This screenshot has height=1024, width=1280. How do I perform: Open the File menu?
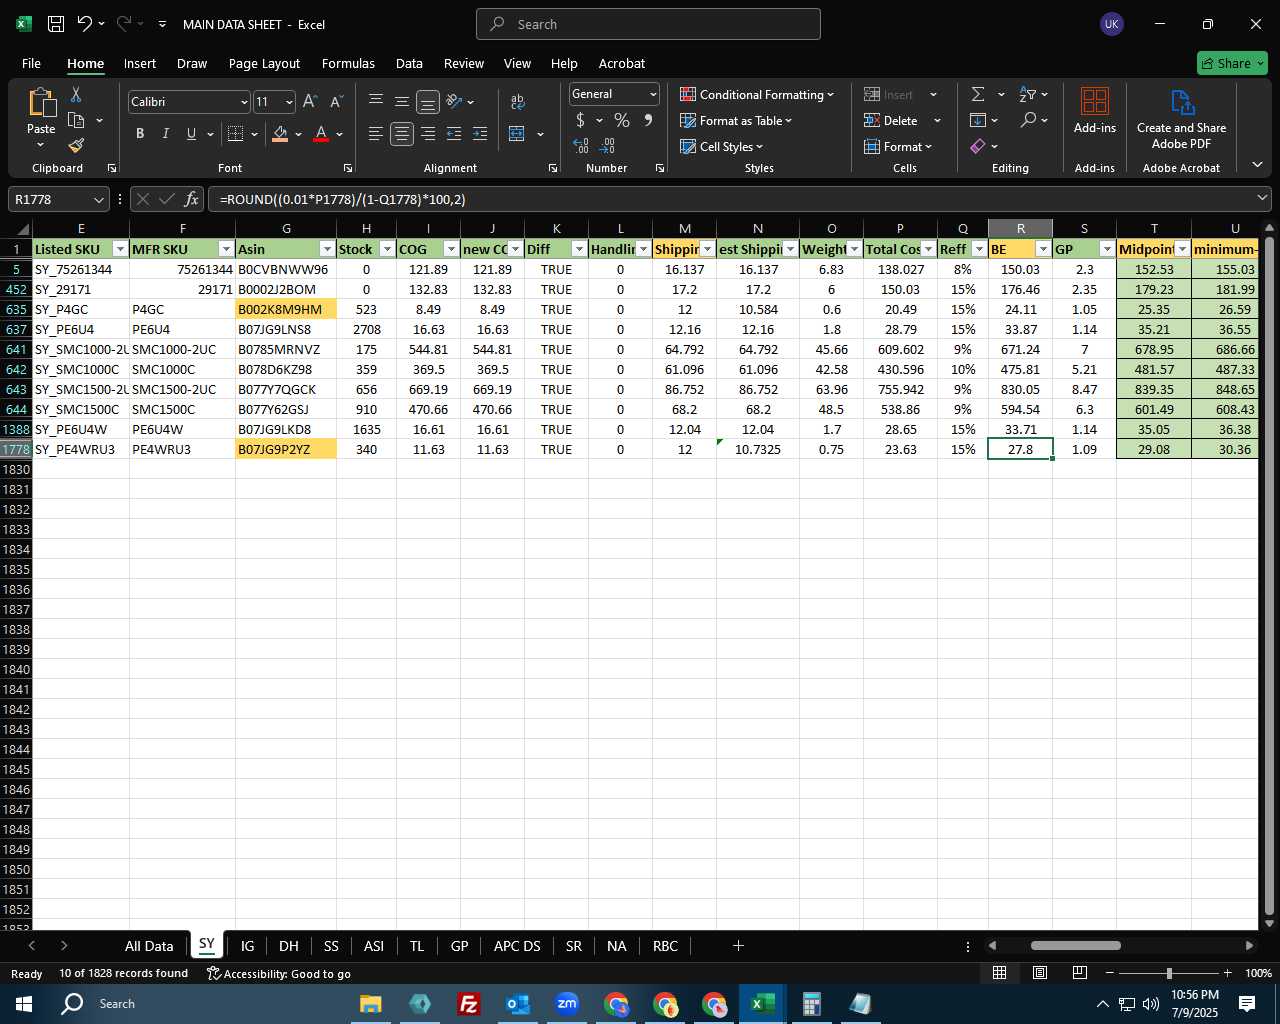[x=31, y=63]
